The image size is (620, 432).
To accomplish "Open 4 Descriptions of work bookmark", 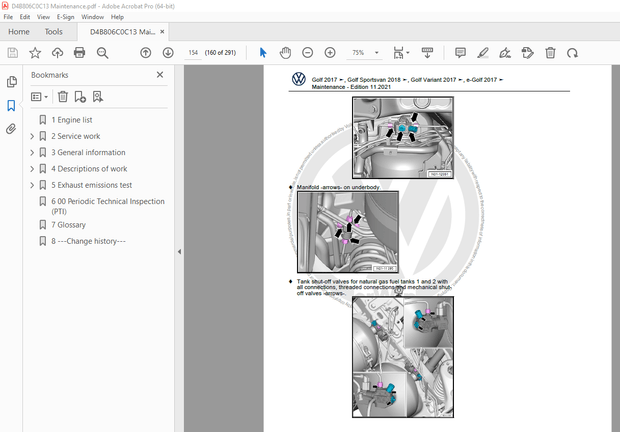I will [89, 169].
